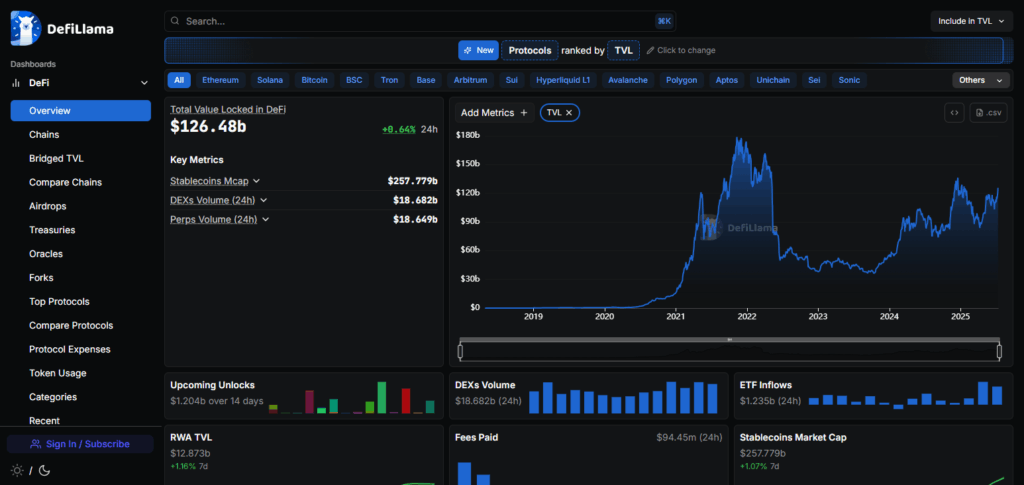Go to Compare Chains page
1024x485 pixels.
coord(65,182)
